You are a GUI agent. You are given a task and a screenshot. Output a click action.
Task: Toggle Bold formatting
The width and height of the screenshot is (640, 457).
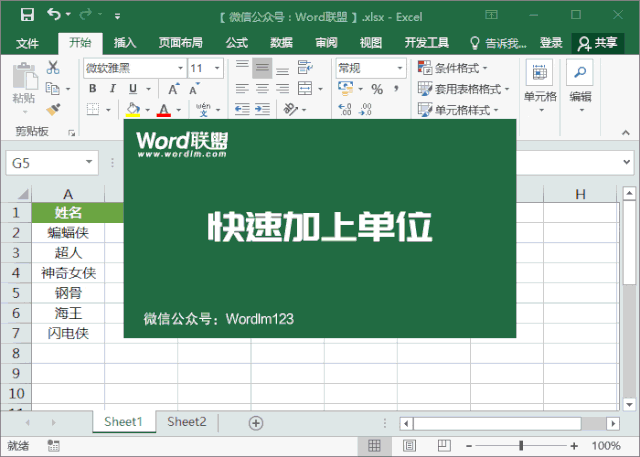click(x=93, y=89)
